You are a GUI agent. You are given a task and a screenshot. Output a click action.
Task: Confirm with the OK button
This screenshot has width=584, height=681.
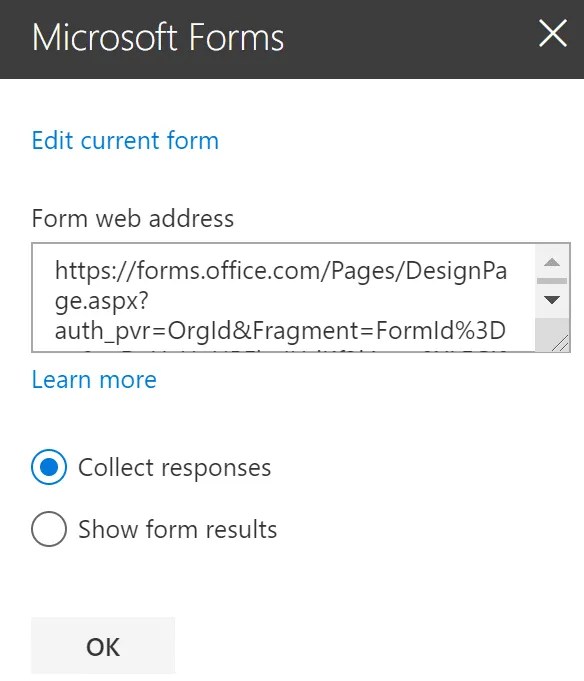pyautogui.click(x=103, y=646)
